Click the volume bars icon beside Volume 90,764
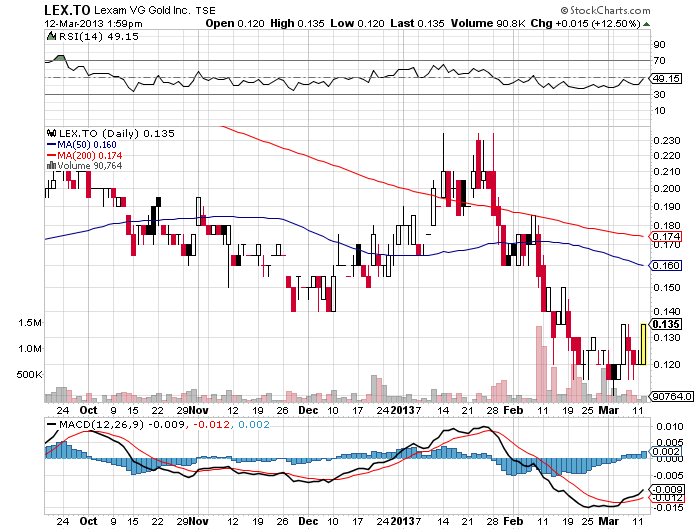 tap(51, 166)
